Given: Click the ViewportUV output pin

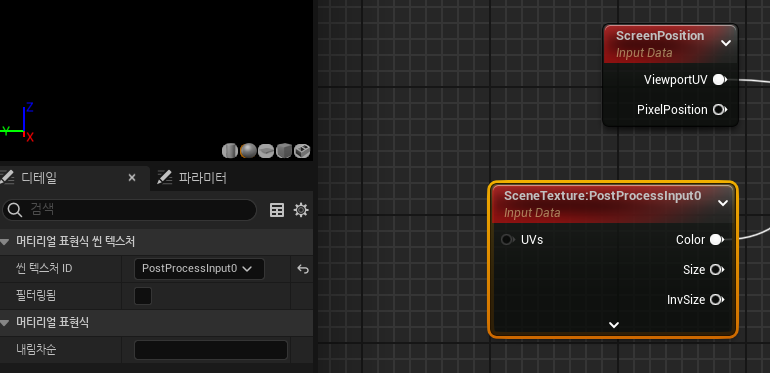Looking at the screenshot, I should tap(719, 80).
